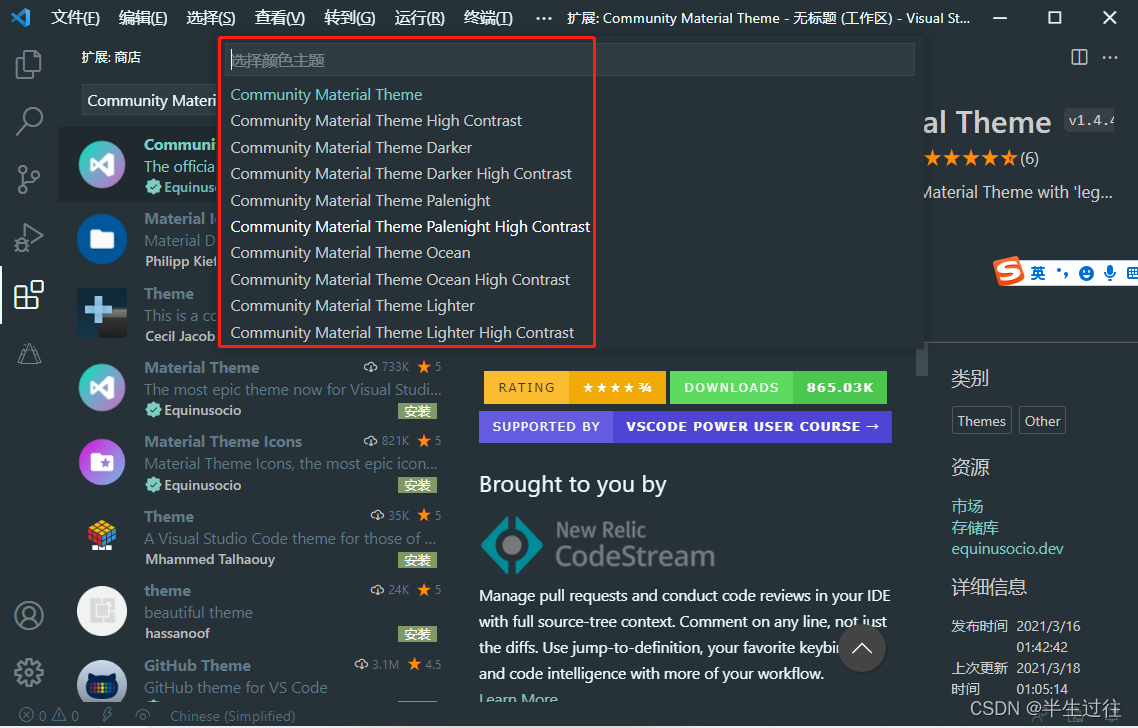Open the 转到(G) menu
The height and width of the screenshot is (728, 1138).
click(x=349, y=18)
